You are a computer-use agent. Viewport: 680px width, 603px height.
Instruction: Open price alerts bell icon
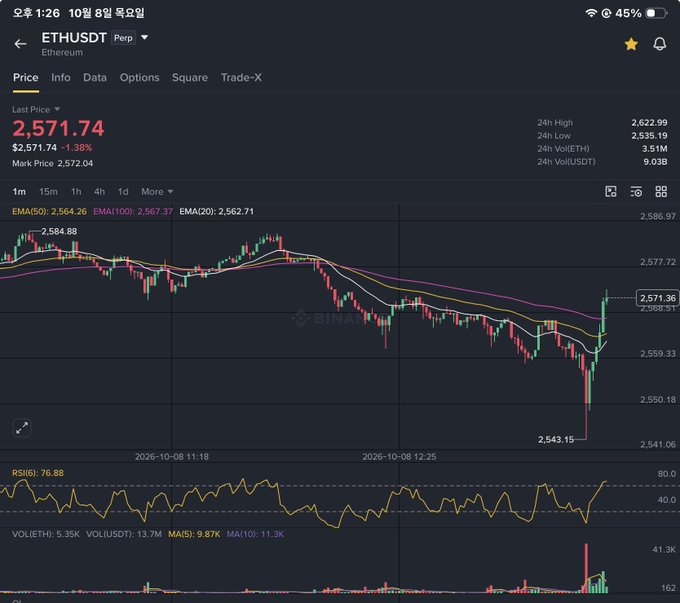pyautogui.click(x=660, y=43)
